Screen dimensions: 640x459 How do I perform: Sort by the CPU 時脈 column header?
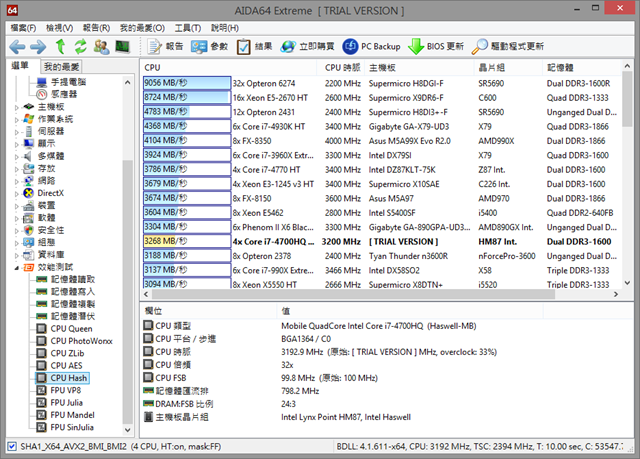coord(342,67)
